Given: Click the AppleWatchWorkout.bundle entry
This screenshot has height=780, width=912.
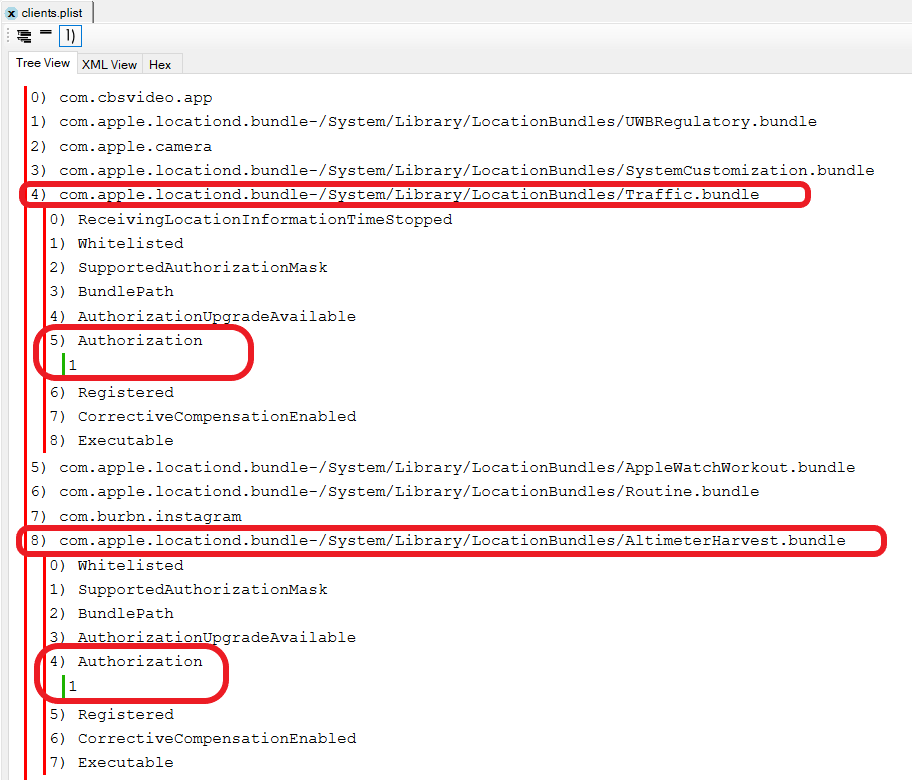Looking at the screenshot, I should pyautogui.click(x=456, y=468).
